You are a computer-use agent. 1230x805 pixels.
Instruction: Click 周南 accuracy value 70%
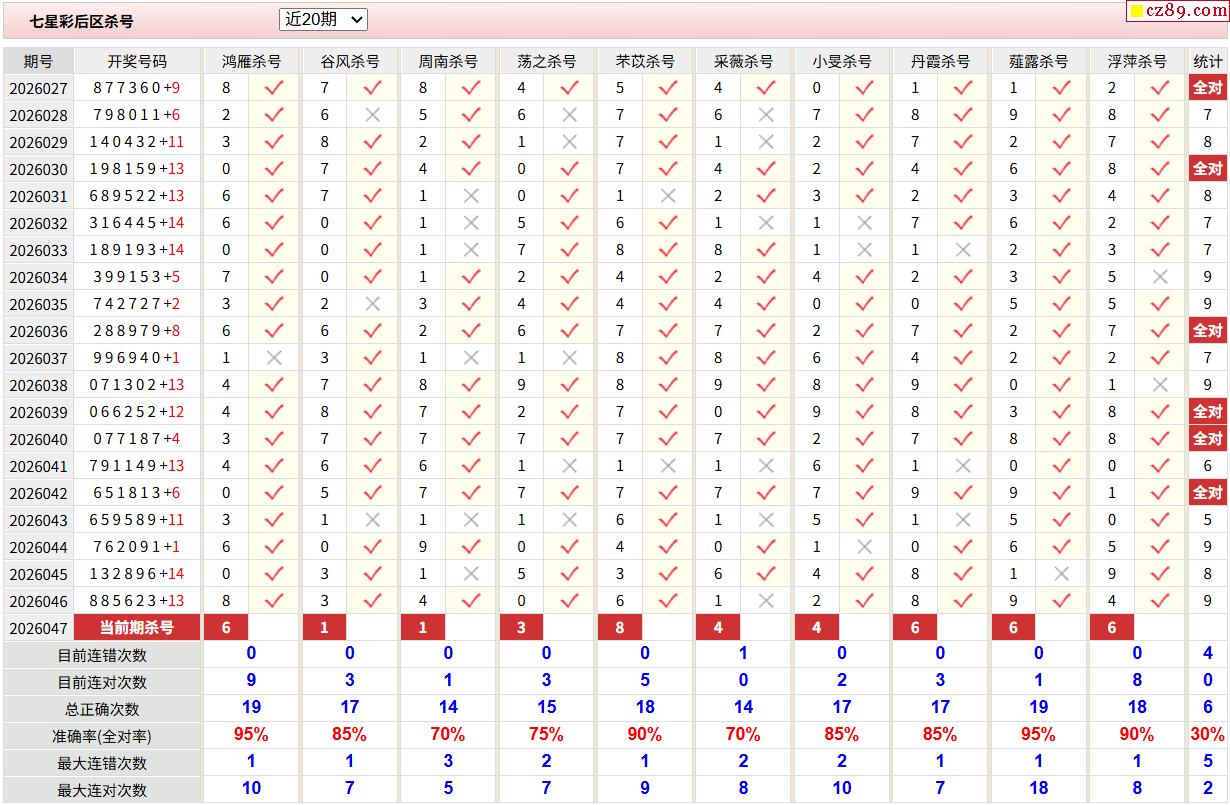[x=448, y=735]
